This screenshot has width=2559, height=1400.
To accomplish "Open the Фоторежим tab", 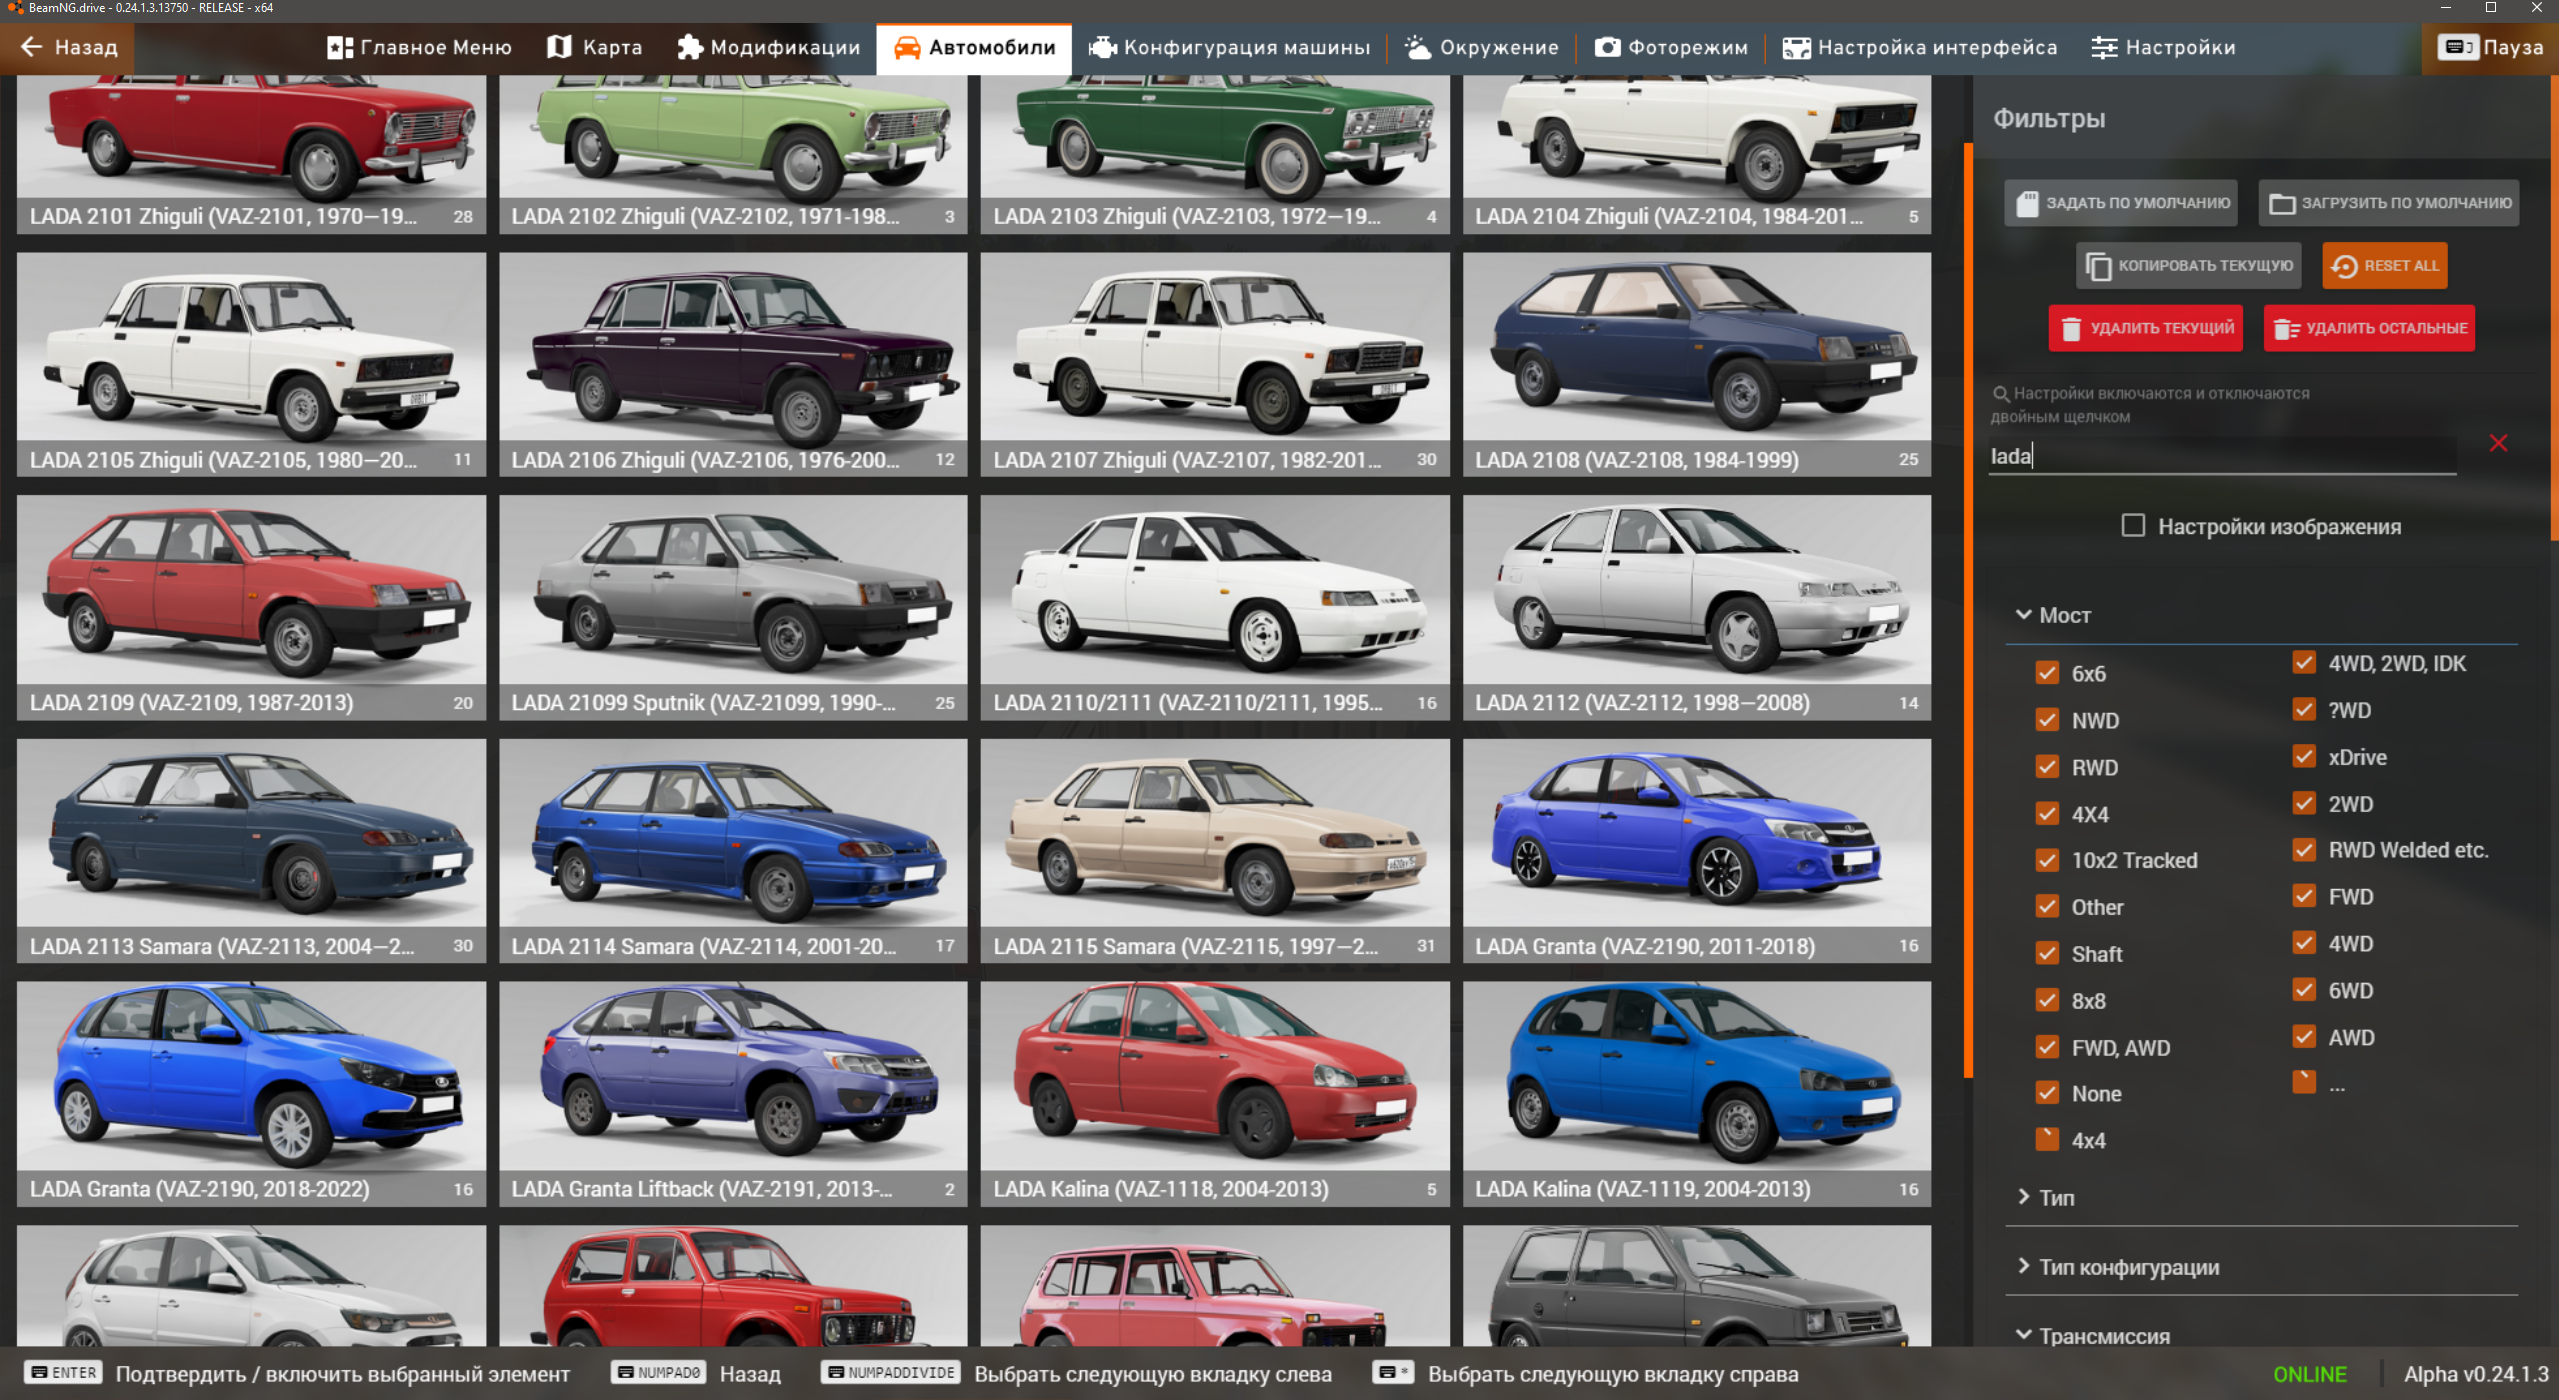I will tap(1671, 47).
